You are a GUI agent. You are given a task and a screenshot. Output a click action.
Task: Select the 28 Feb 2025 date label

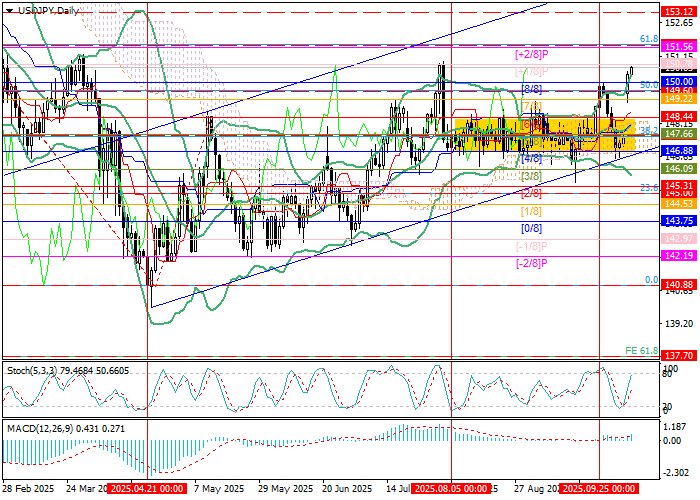pos(29,489)
